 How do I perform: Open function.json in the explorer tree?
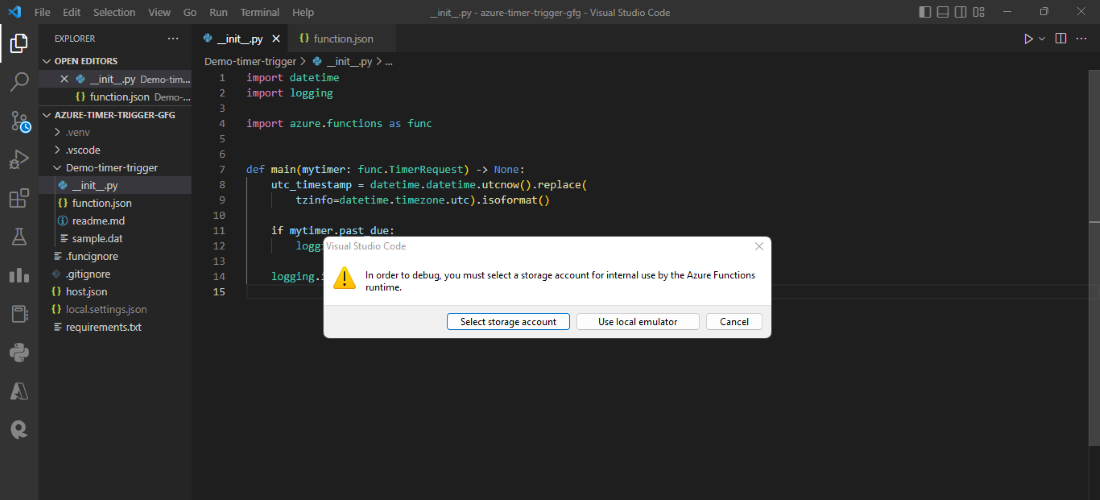point(115,203)
